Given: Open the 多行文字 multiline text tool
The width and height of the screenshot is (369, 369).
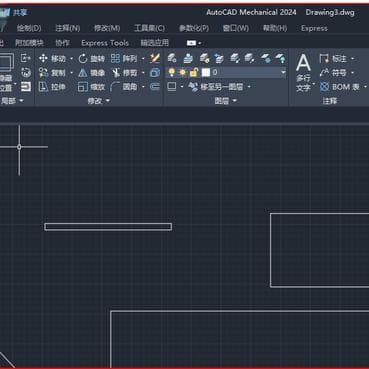Looking at the screenshot, I should coord(303,73).
